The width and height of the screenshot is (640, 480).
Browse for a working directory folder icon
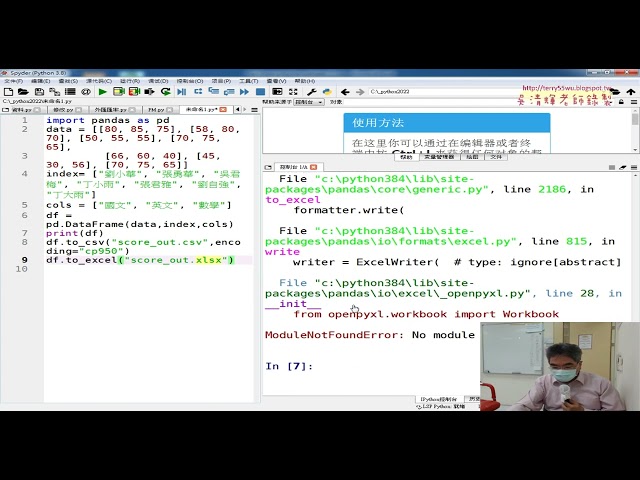[615, 92]
